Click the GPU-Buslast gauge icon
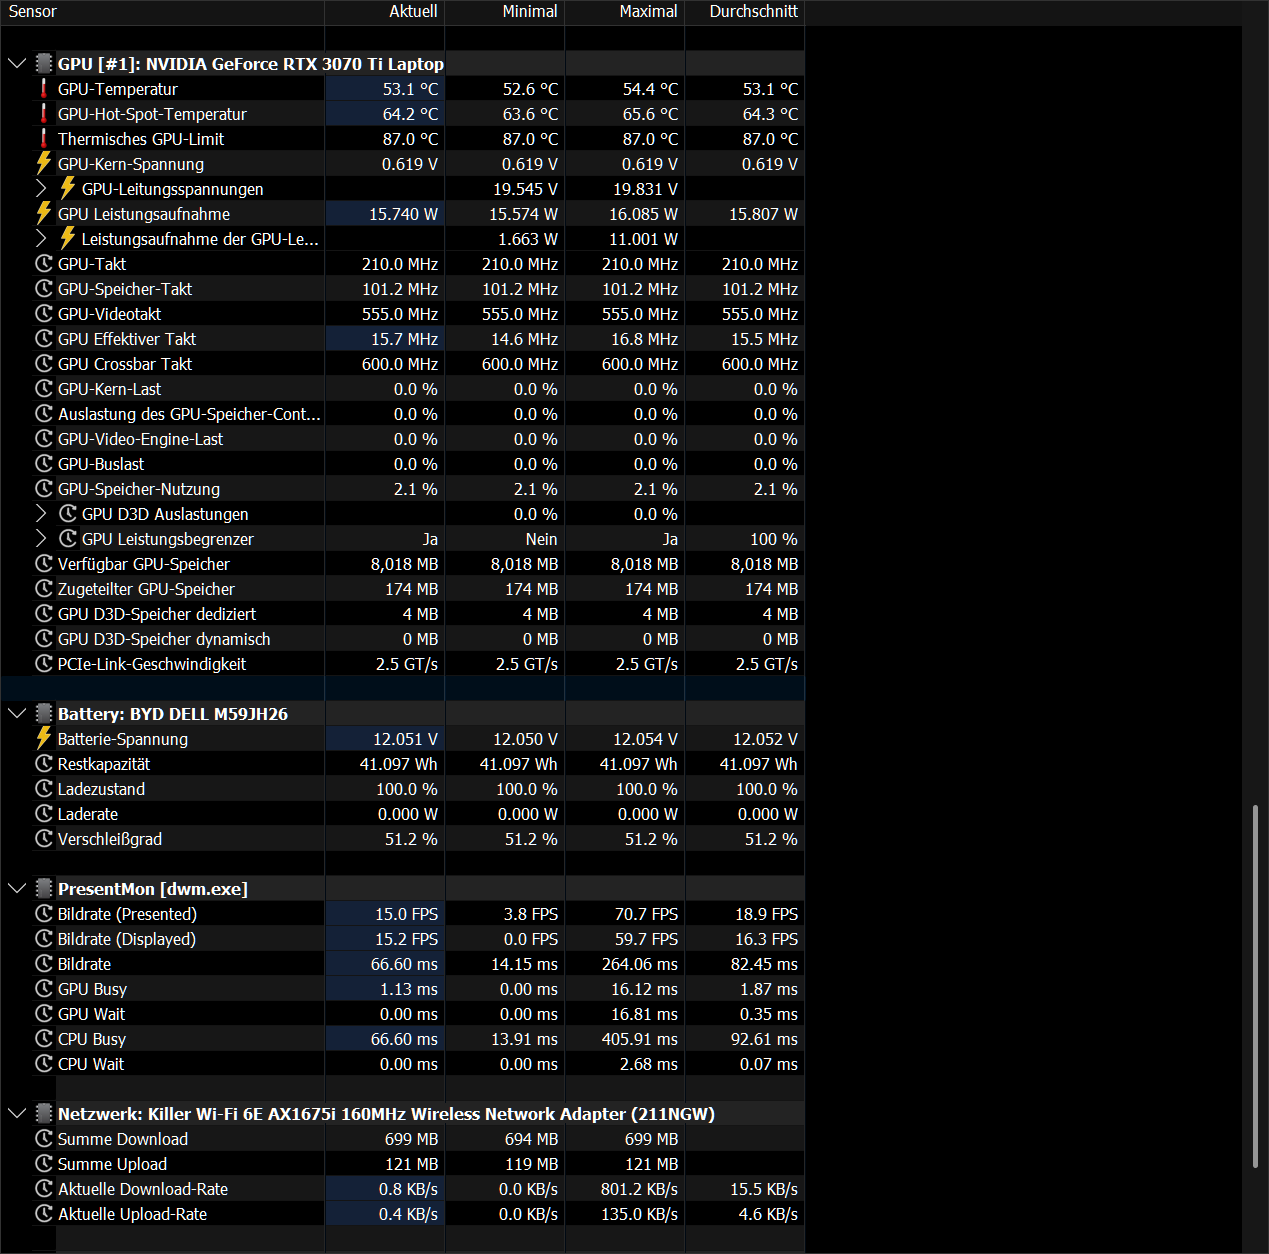 [x=44, y=464]
